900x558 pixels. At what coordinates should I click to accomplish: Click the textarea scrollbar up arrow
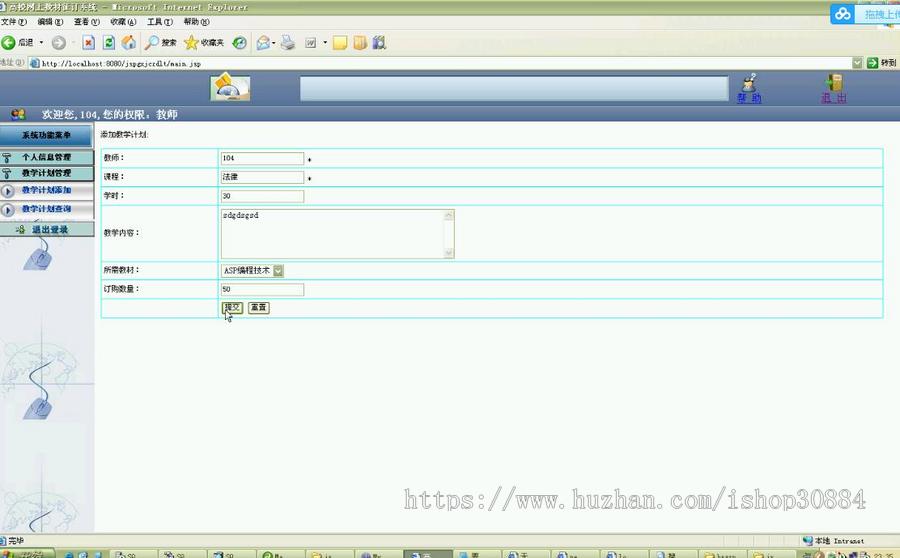[449, 215]
